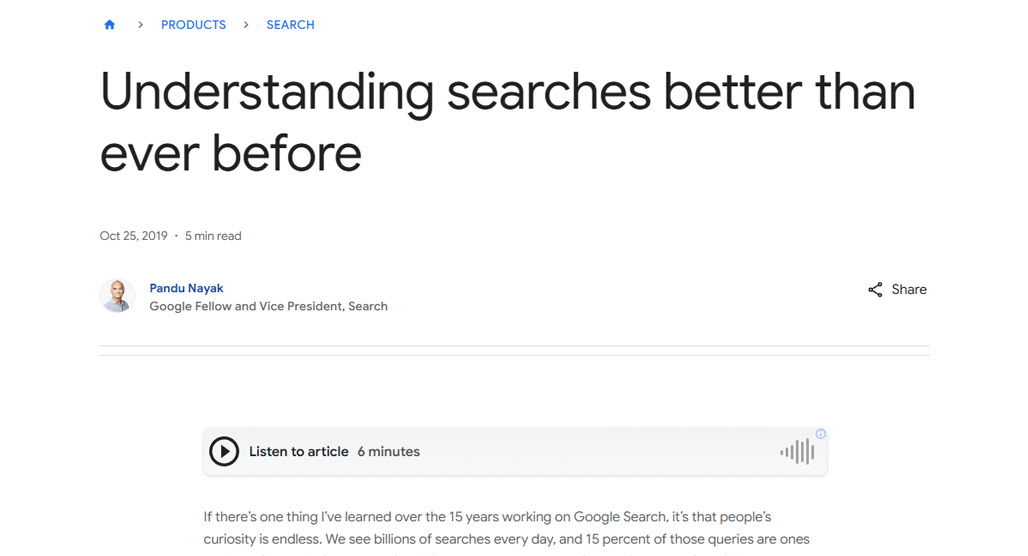This screenshot has width=1028, height=556.
Task: Click the 'Listen to article' label
Action: (298, 451)
